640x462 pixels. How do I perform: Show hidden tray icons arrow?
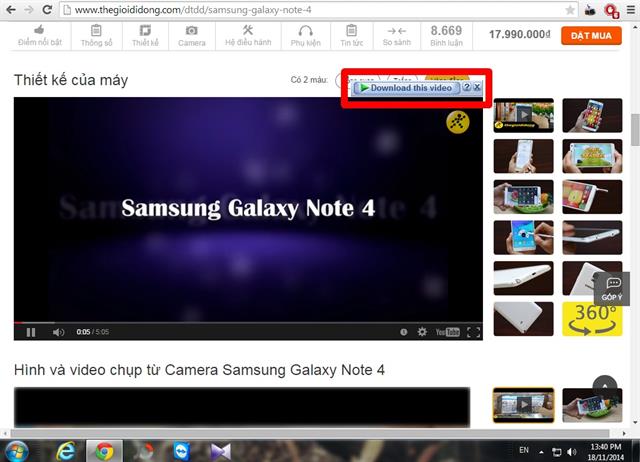click(x=541, y=452)
